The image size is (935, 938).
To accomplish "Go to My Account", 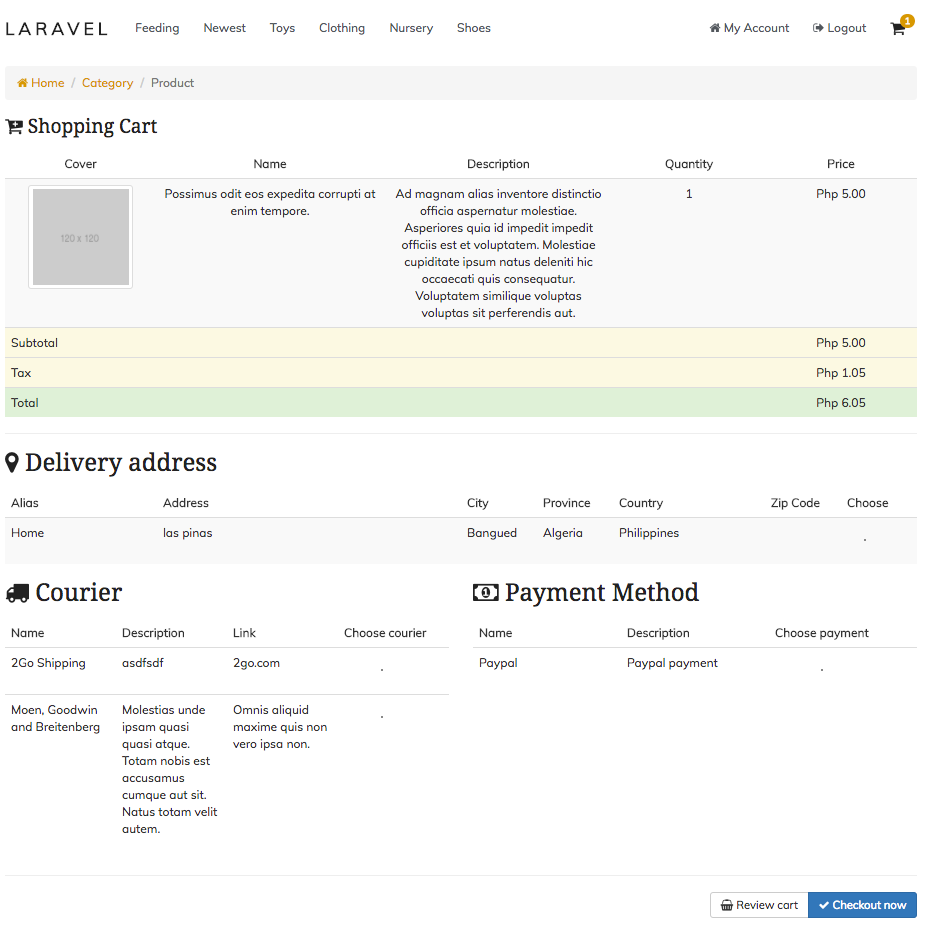I will [x=749, y=28].
